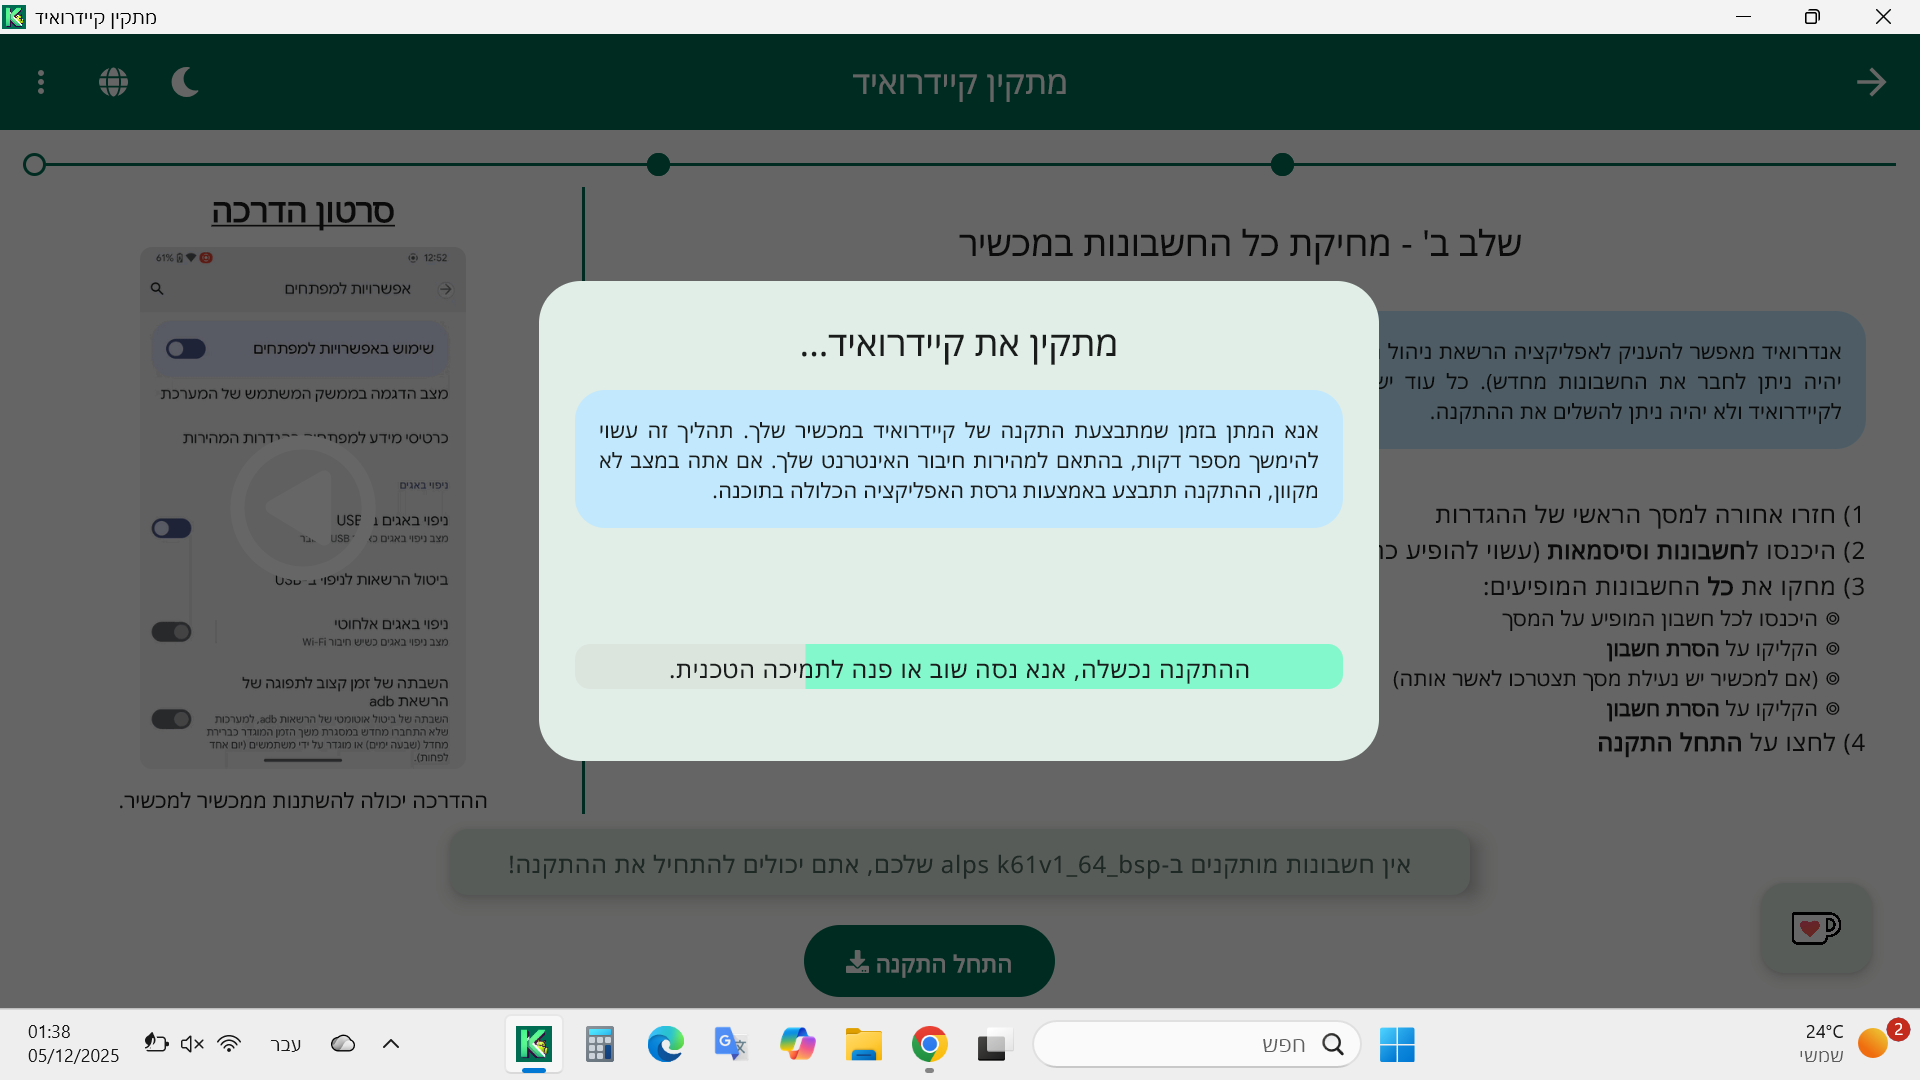Open the three-dot overflow menu
The width and height of the screenshot is (1920, 1080).
click(x=41, y=82)
